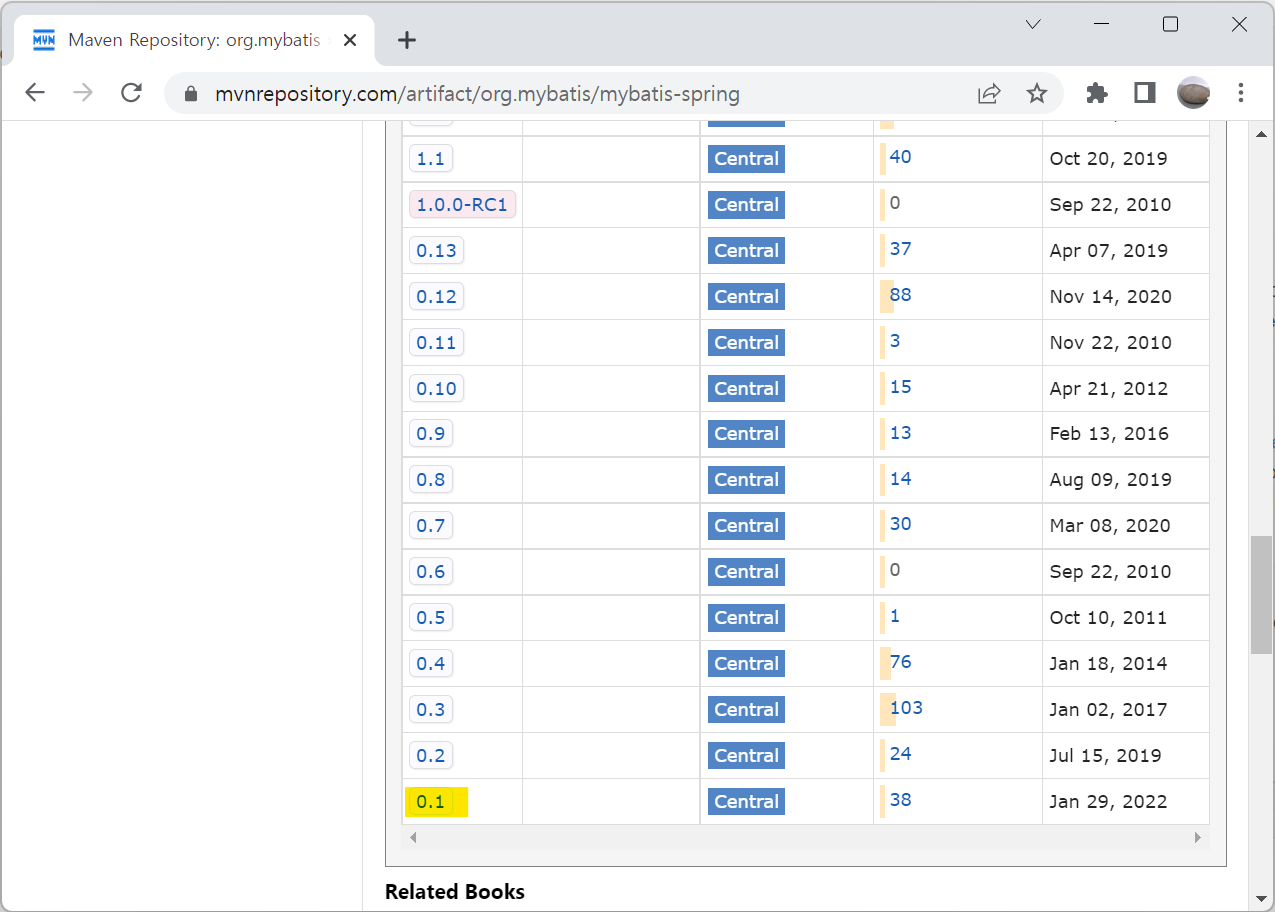The image size is (1275, 912).
Task: Open the tab search chevron
Action: [1033, 24]
